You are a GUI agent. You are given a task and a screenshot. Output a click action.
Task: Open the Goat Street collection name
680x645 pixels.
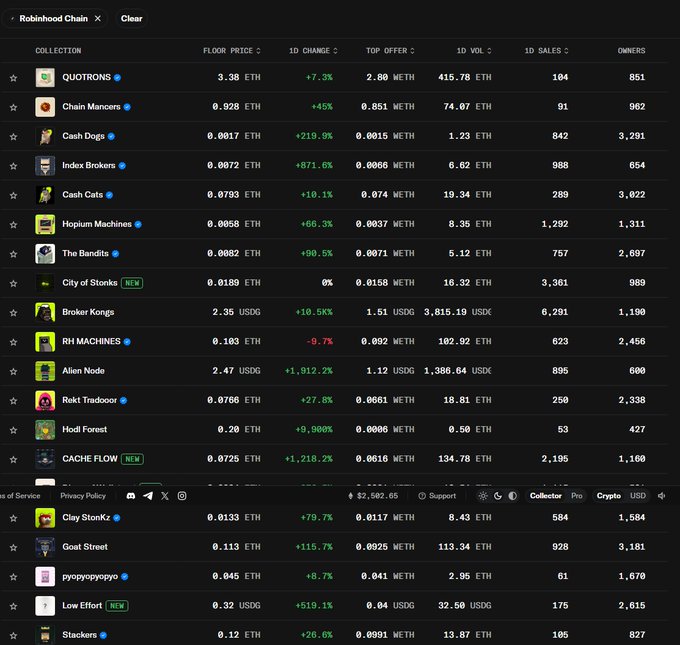tap(85, 547)
